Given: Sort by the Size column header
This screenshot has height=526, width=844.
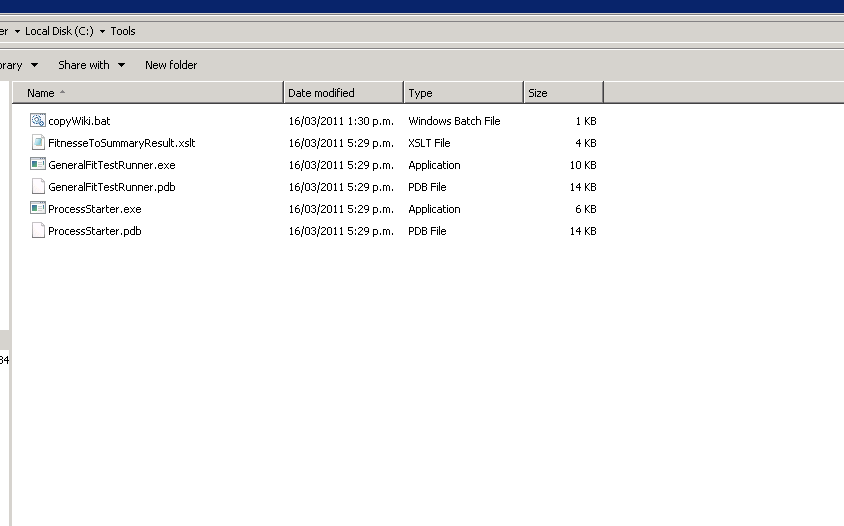Looking at the screenshot, I should click(x=564, y=93).
